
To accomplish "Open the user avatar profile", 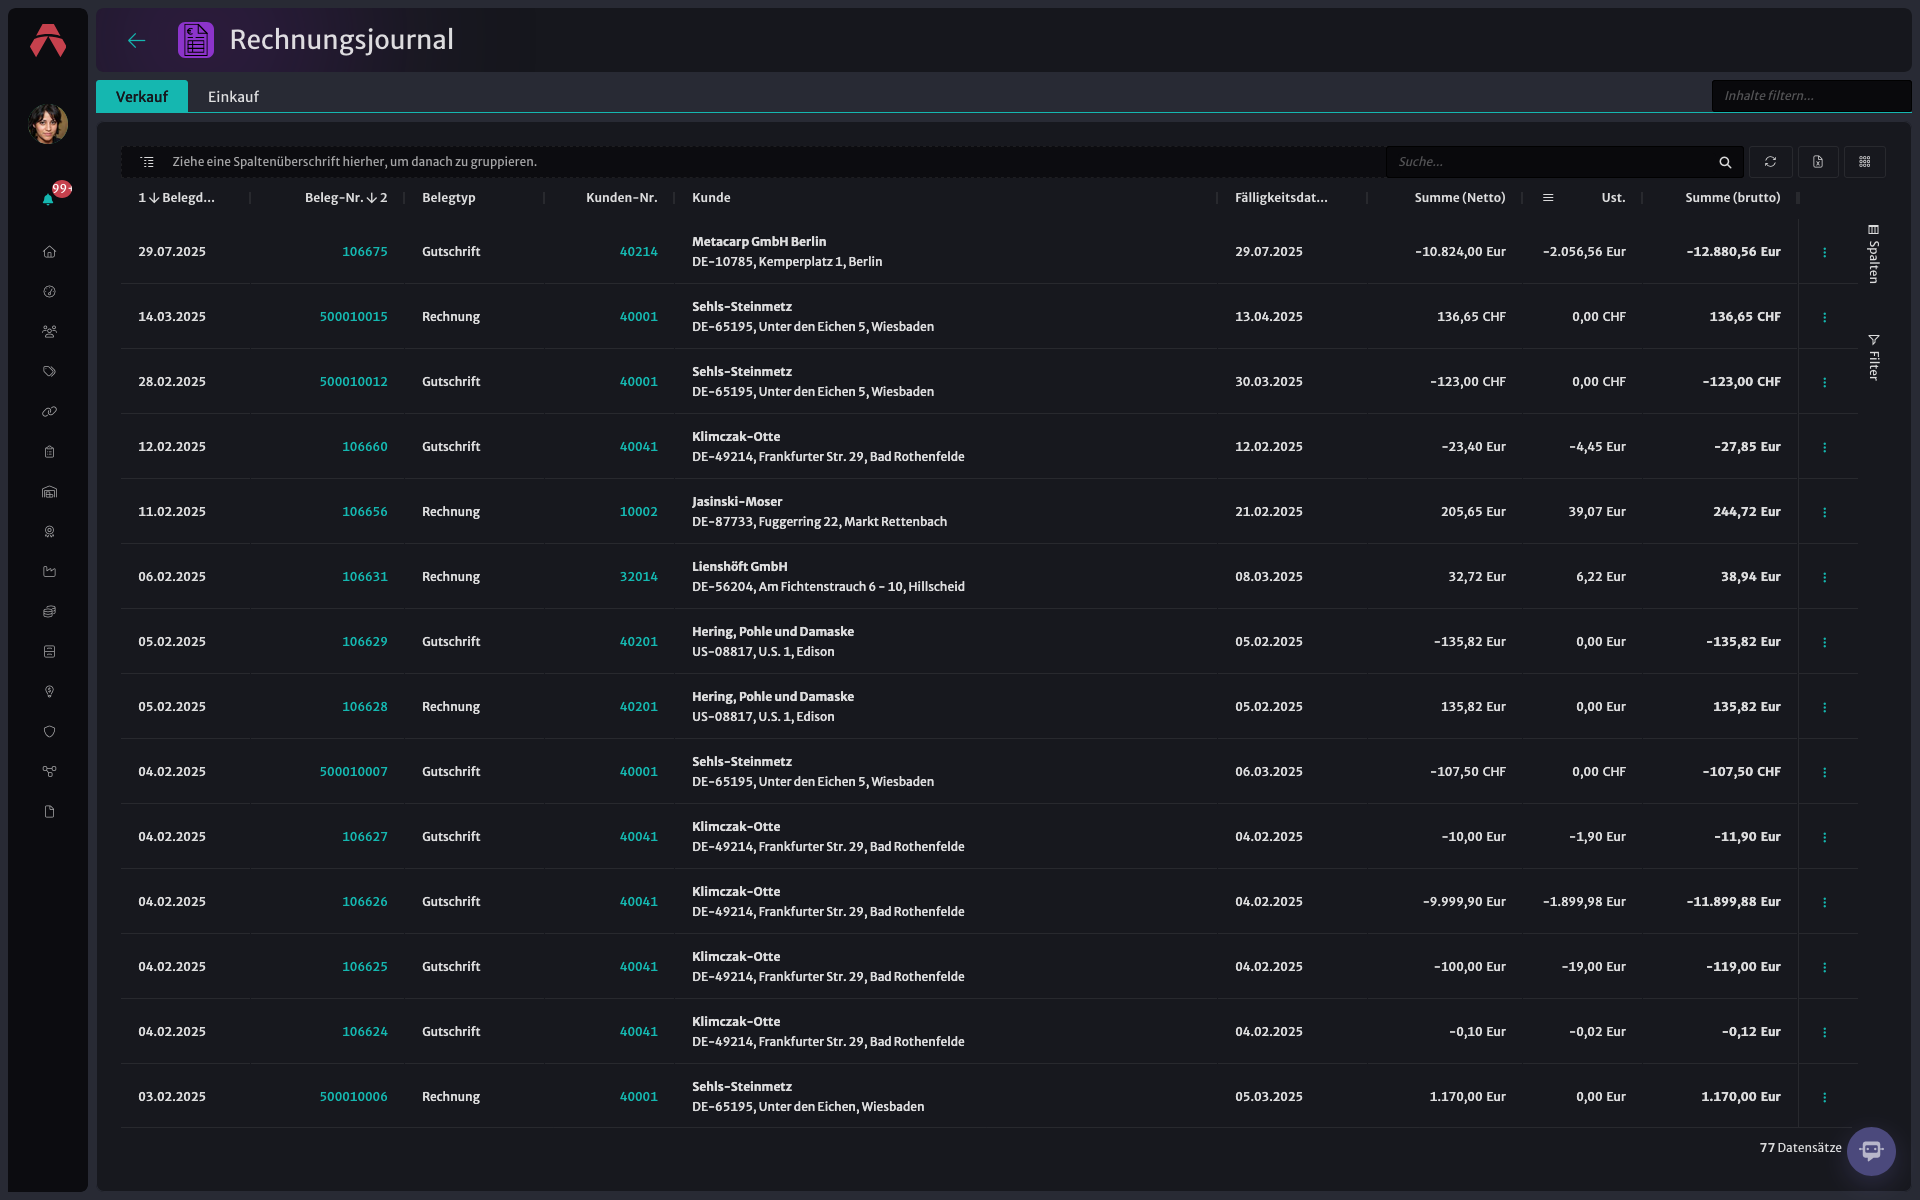I will (48, 124).
